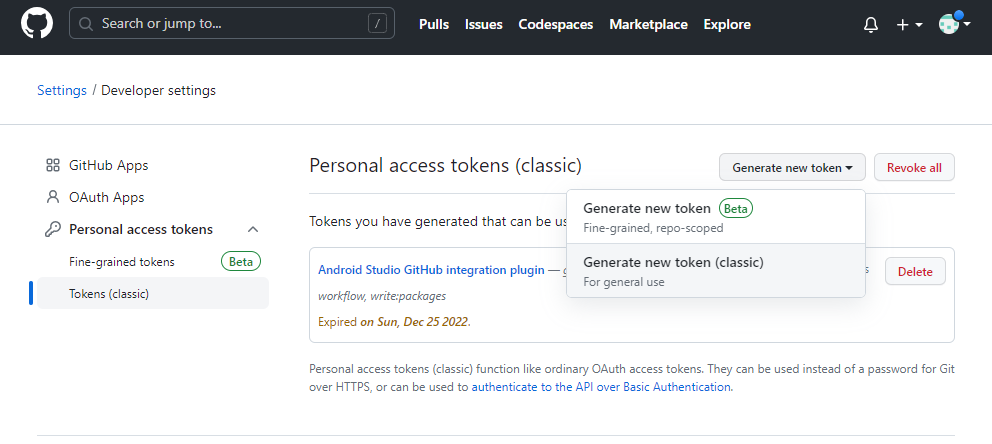Screen dimensions: 992x444
Task: Open Codespaces from the header
Action: [x=555, y=25]
